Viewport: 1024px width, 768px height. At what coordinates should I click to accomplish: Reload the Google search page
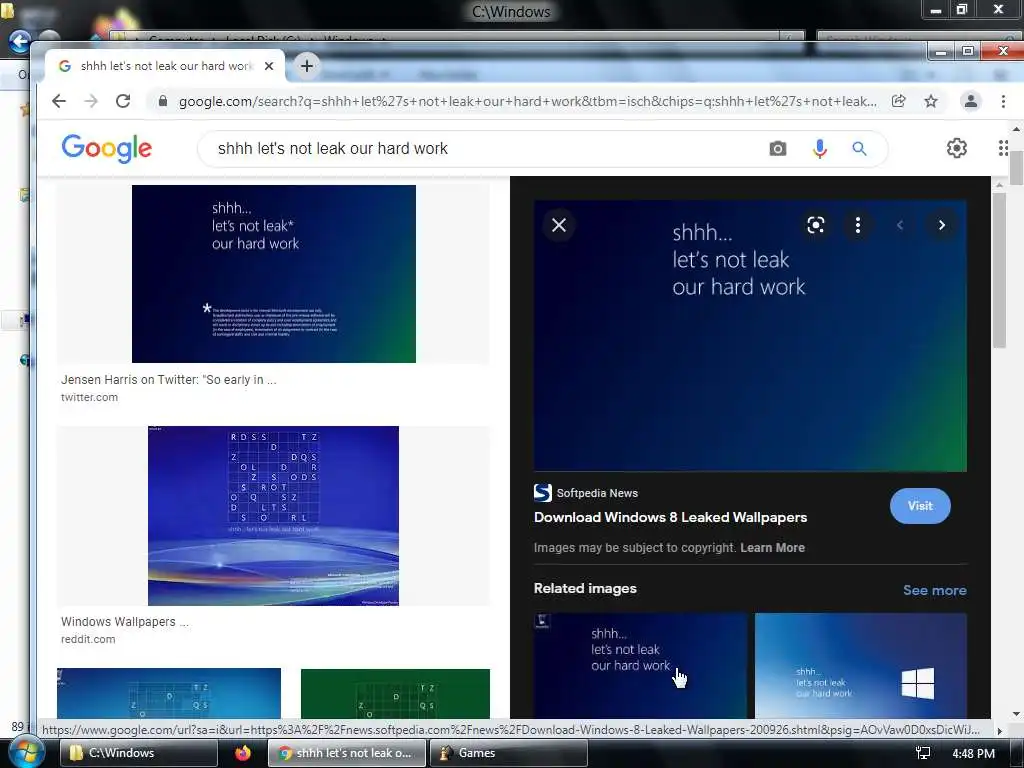pos(123,101)
